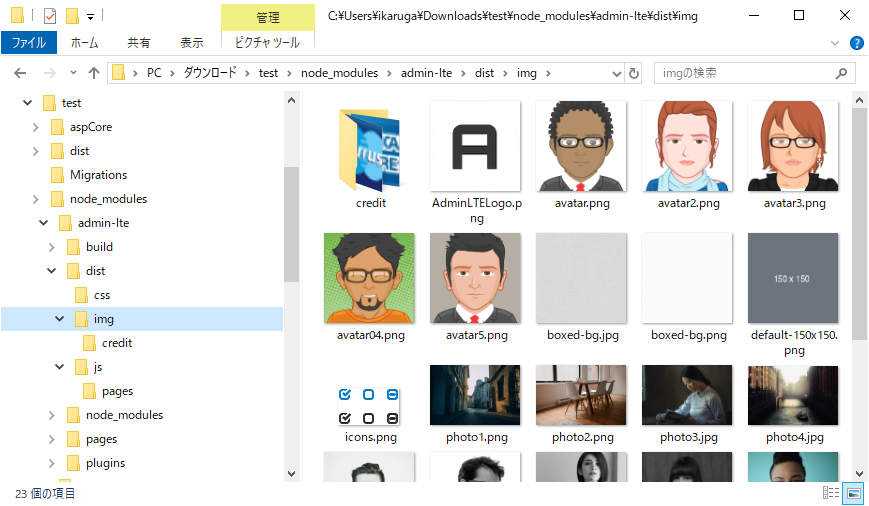
Task: Select the boxed-bg.png thumbnail
Action: click(687, 278)
